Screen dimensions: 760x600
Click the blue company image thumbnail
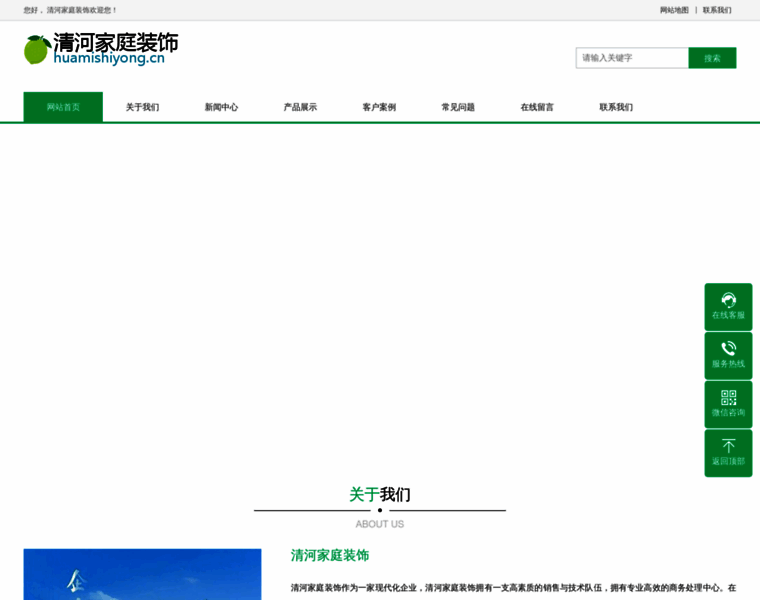142,574
